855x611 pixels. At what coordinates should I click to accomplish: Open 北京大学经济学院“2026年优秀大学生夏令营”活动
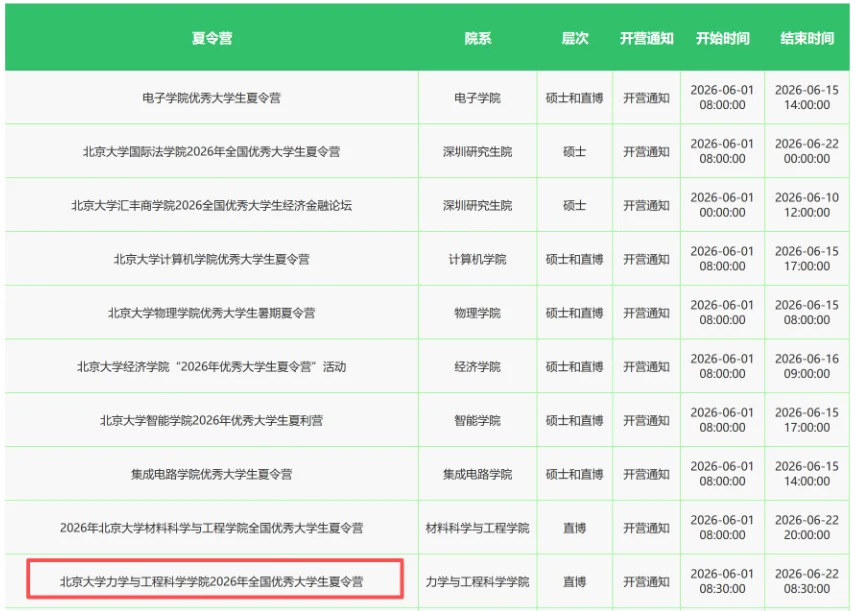[212, 367]
